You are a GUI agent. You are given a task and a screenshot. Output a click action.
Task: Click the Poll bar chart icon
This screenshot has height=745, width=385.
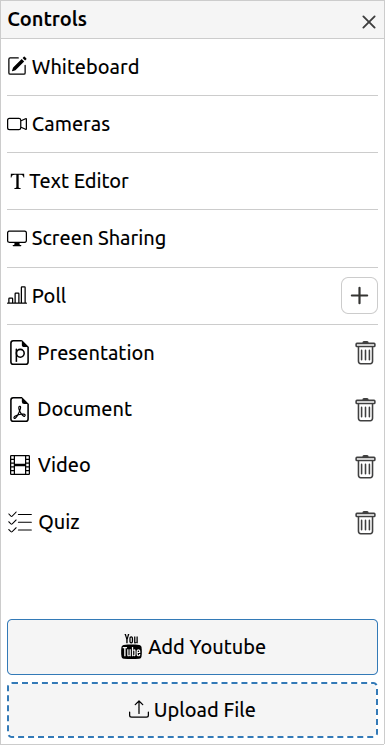[17, 296]
